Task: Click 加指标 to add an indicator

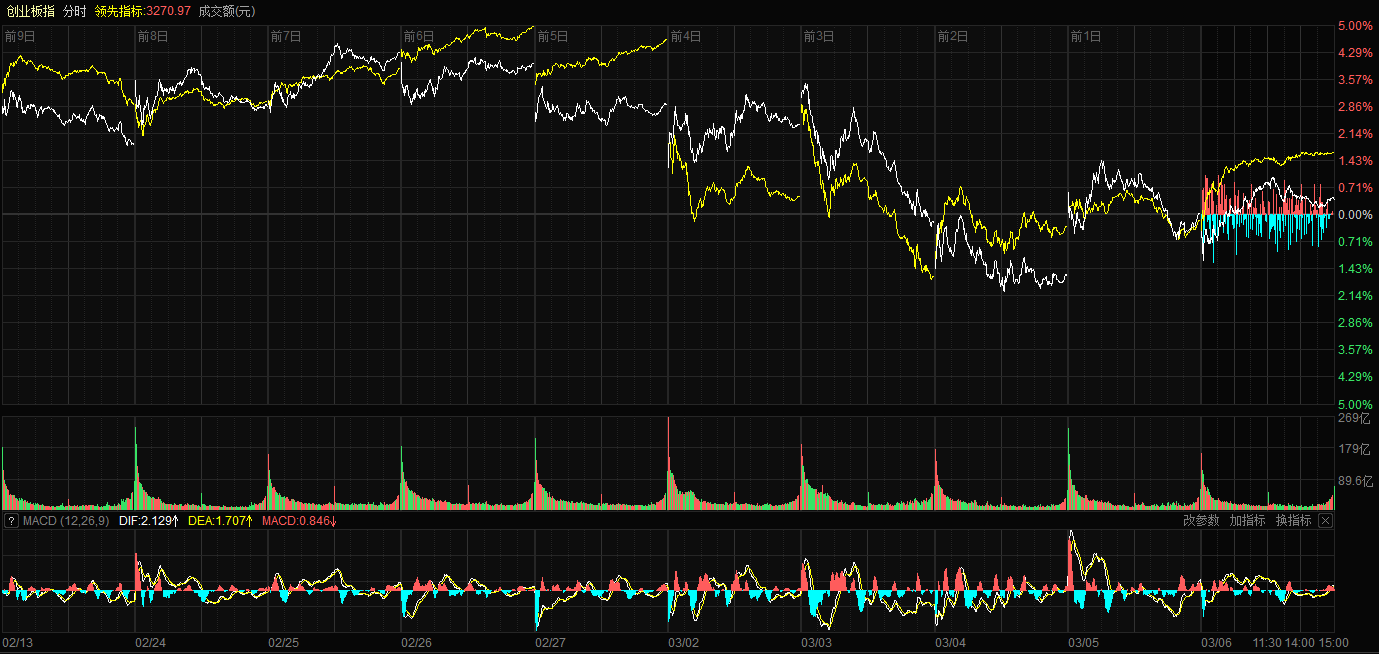Action: [x=1247, y=521]
